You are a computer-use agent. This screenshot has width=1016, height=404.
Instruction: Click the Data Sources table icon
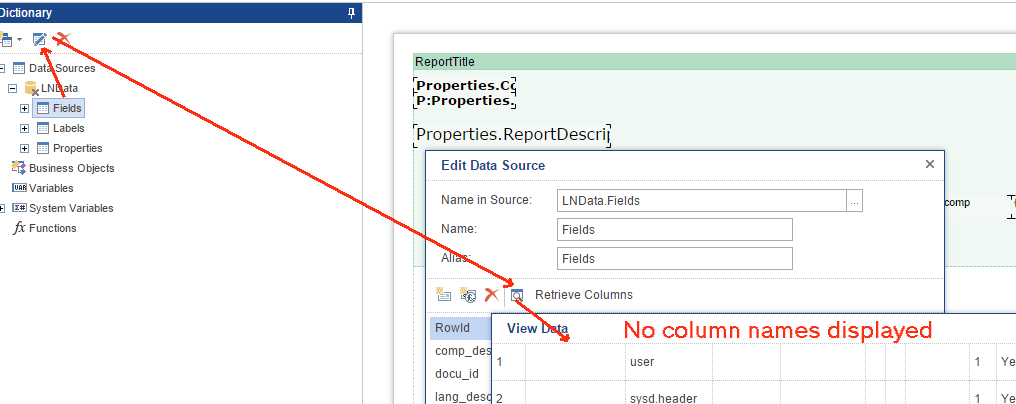click(19, 68)
